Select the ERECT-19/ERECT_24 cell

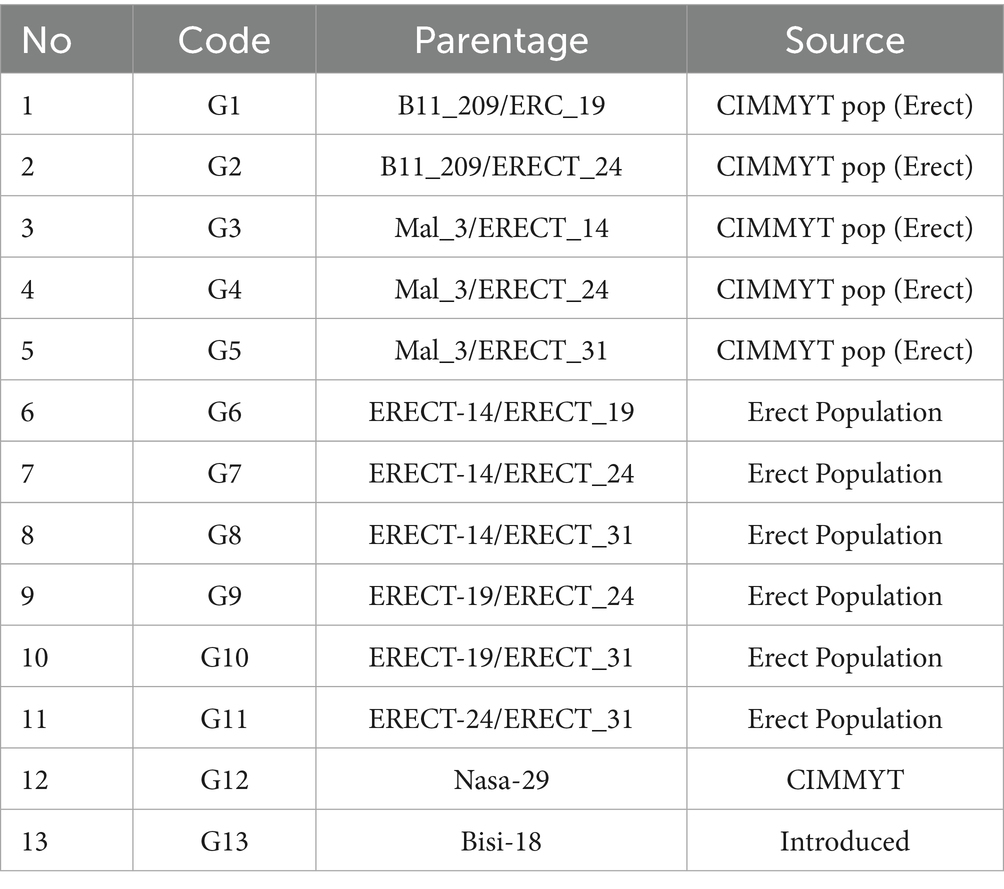tap(501, 596)
